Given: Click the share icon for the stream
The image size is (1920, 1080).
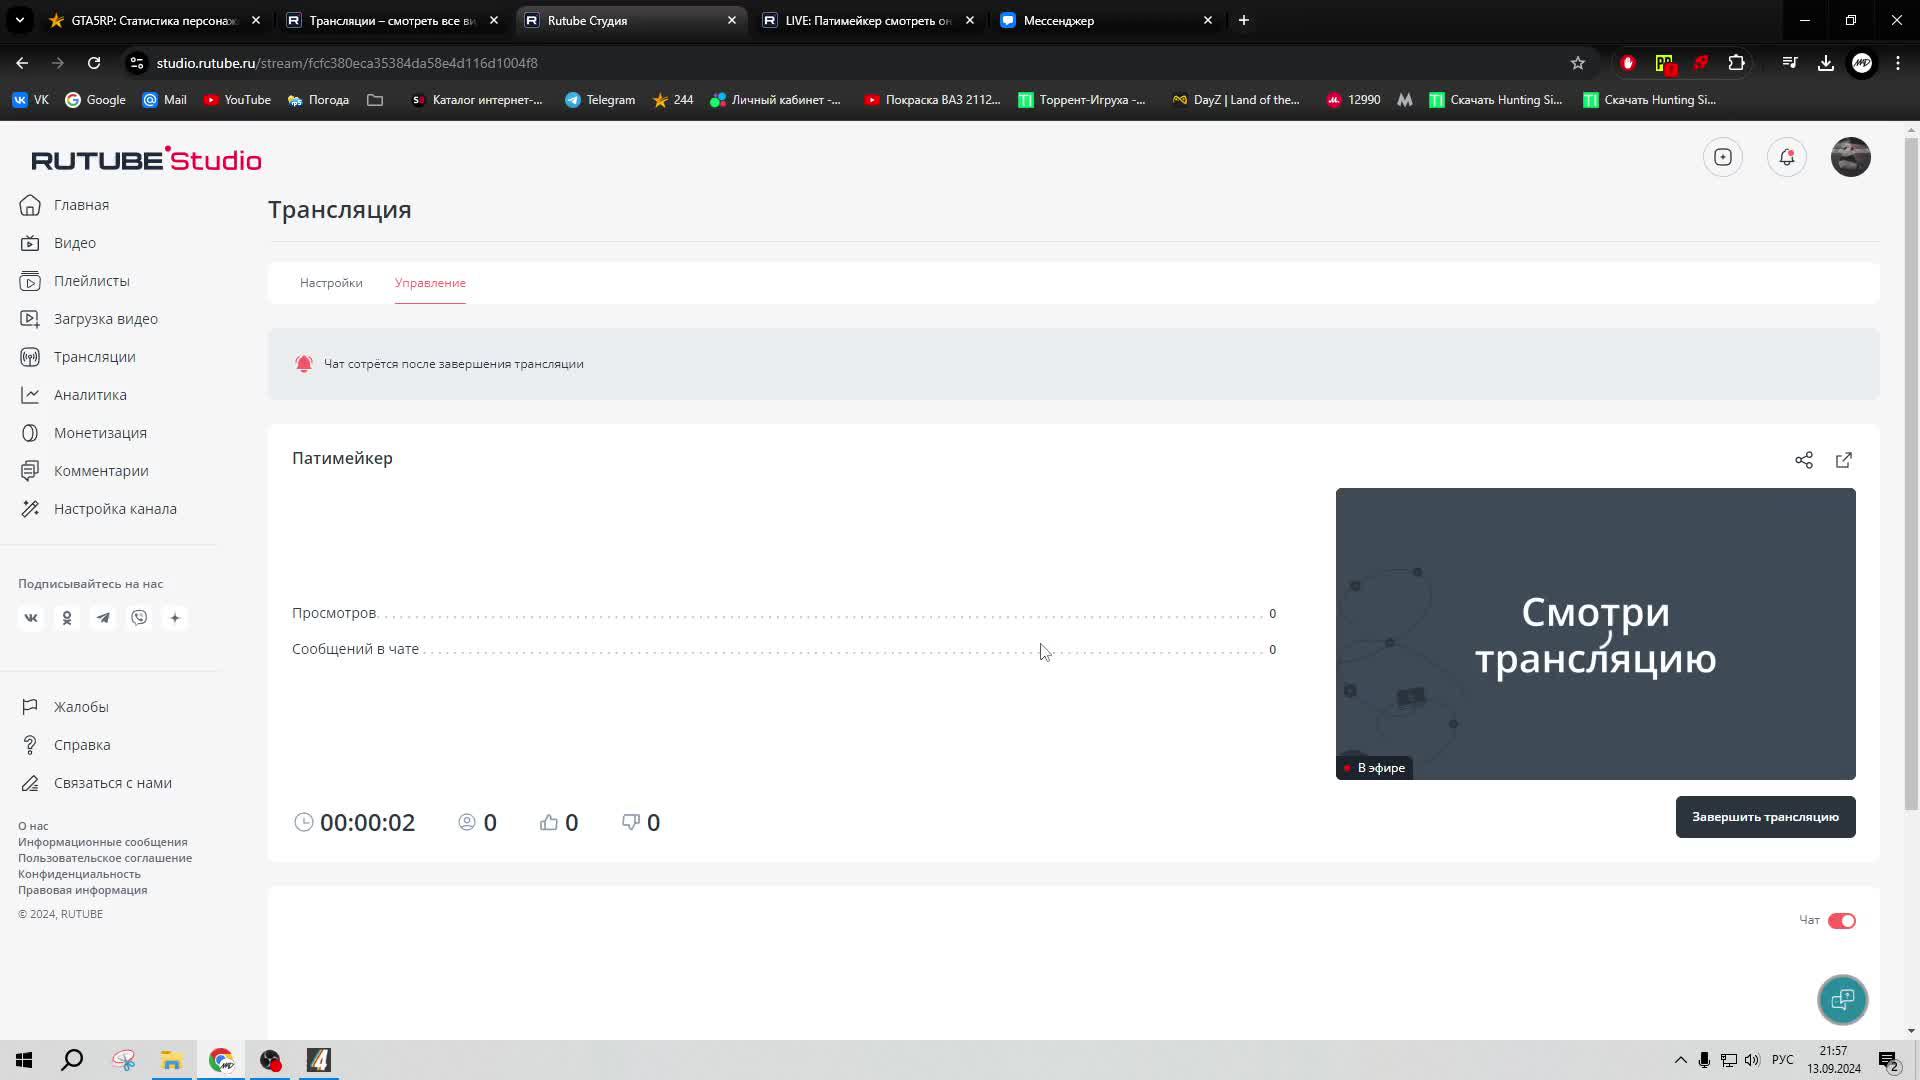Looking at the screenshot, I should pos(1804,459).
